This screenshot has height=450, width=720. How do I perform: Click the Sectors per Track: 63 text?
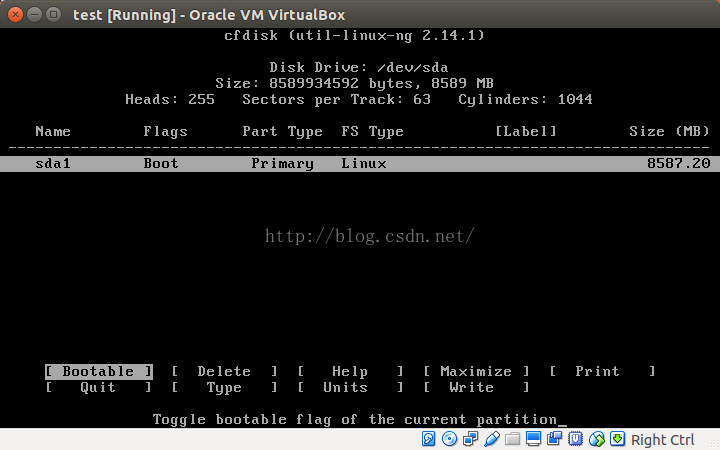click(x=337, y=100)
